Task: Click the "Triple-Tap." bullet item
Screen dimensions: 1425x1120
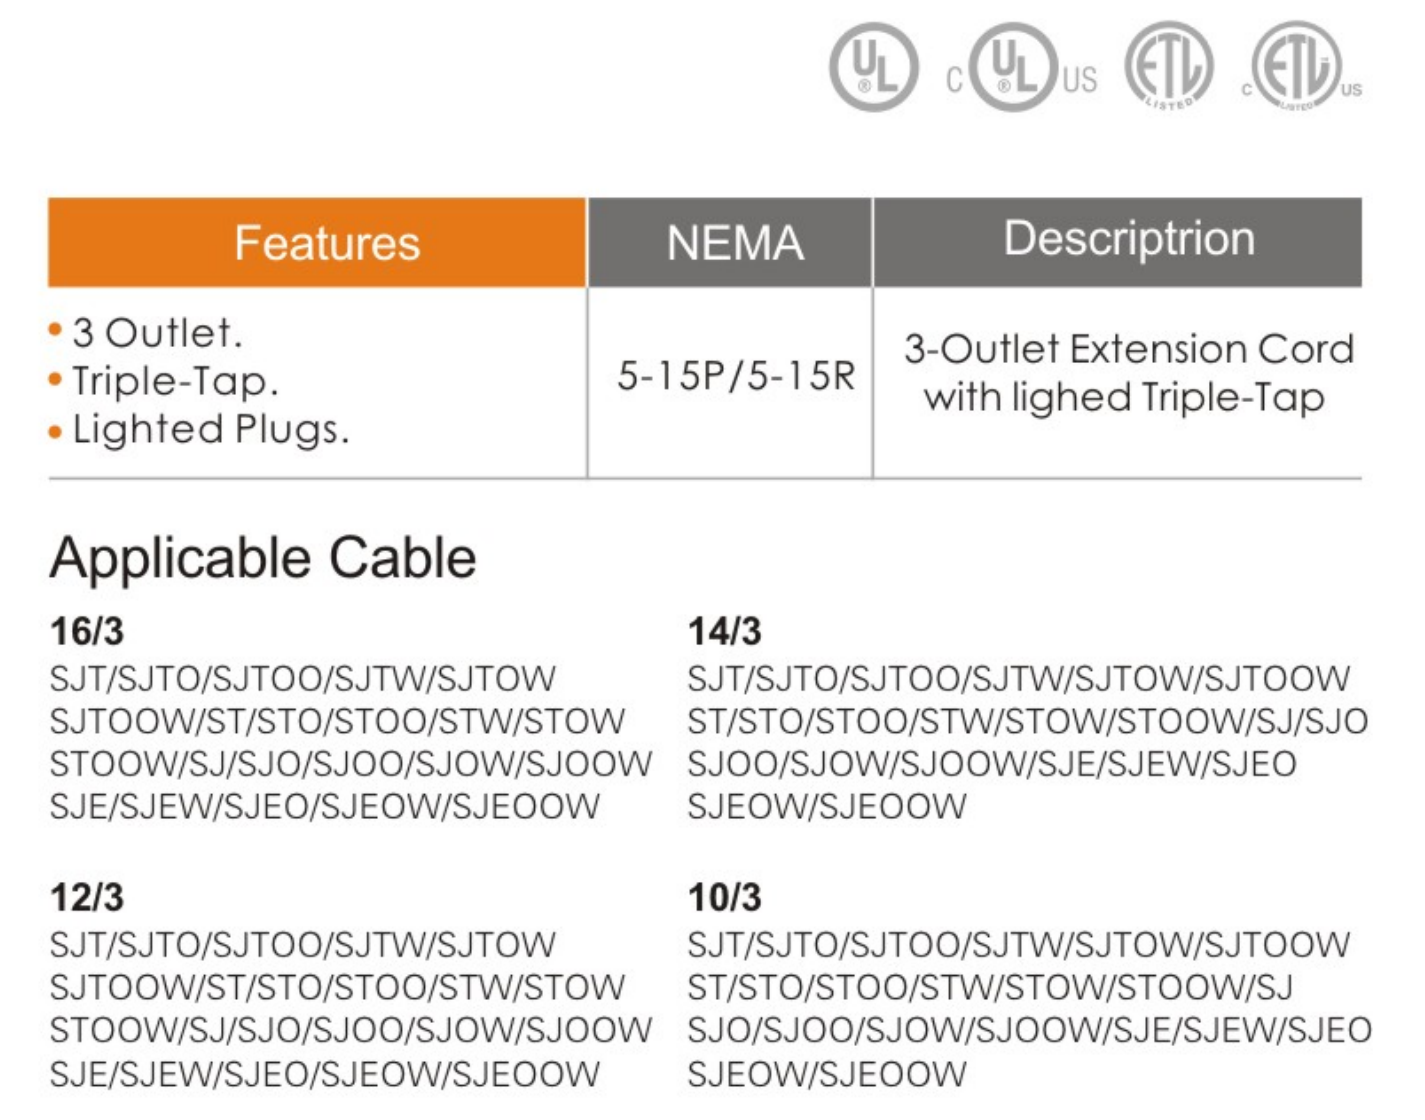Action: [x=175, y=381]
